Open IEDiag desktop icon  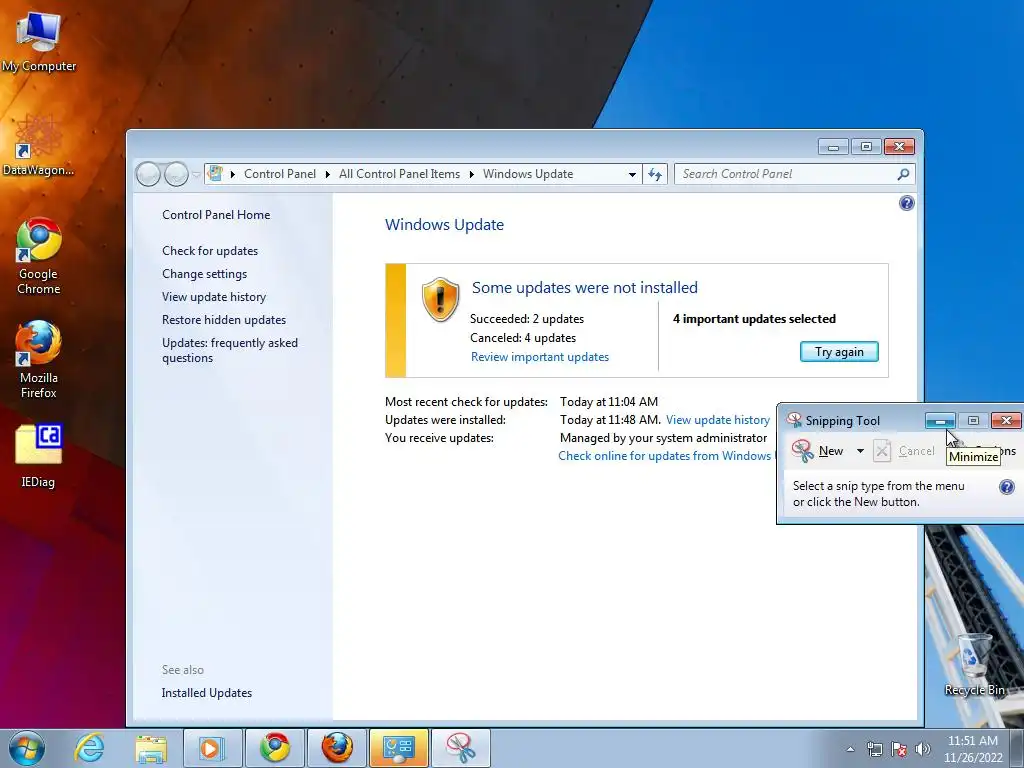39,456
